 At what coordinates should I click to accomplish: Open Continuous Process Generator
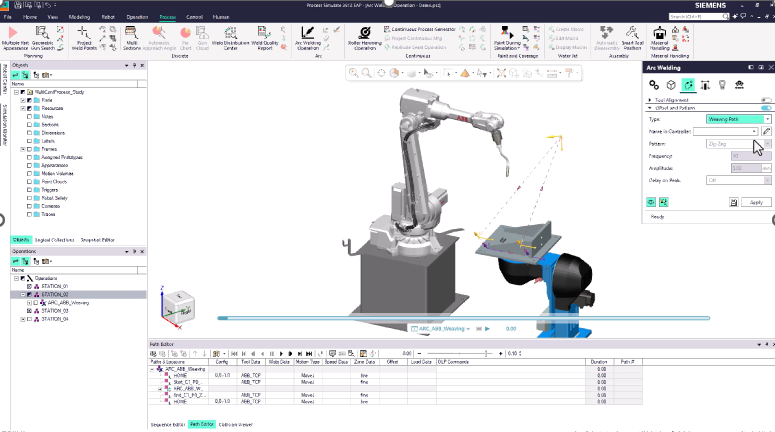419,29
